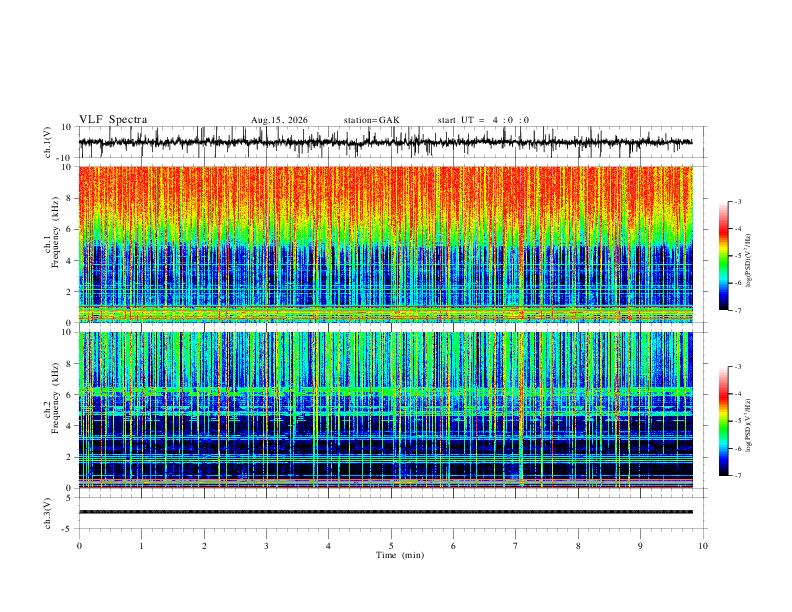The height and width of the screenshot is (612, 792).
Task: Select the Time (min) axis label
Action: 400,555
